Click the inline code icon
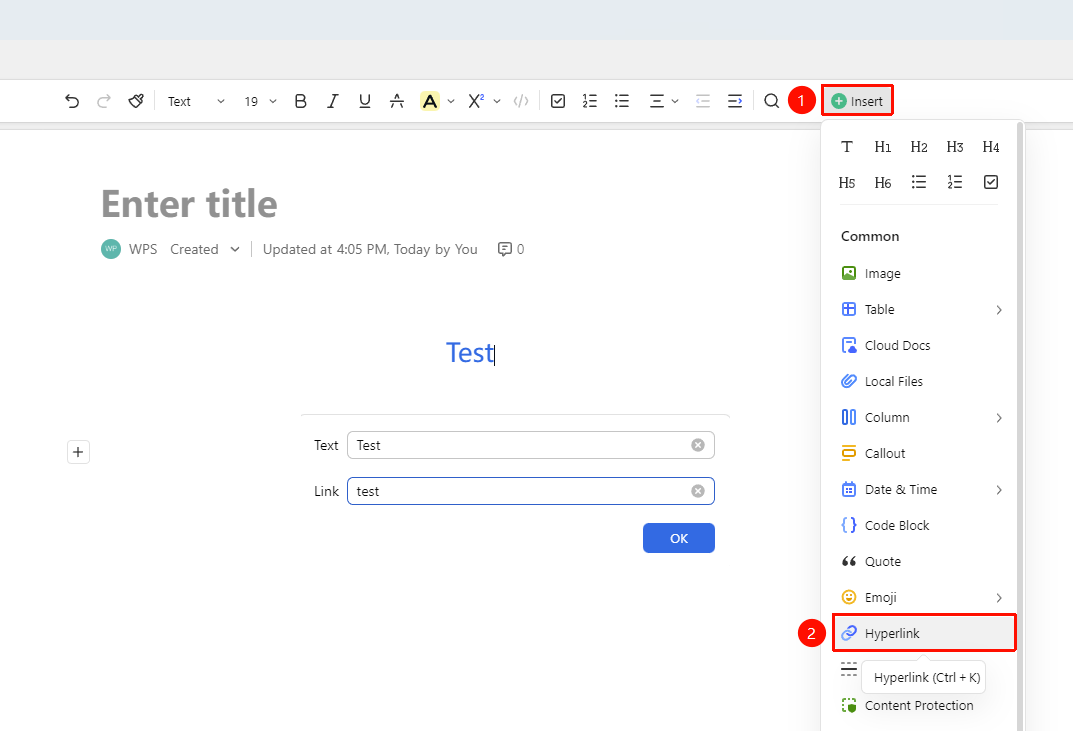1073x731 pixels. (521, 101)
